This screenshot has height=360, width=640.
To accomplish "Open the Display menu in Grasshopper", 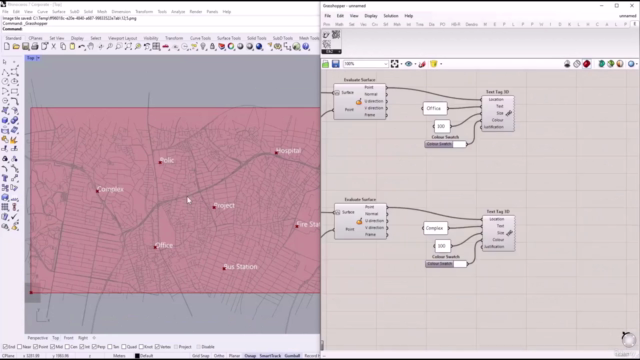I will 371,16.
